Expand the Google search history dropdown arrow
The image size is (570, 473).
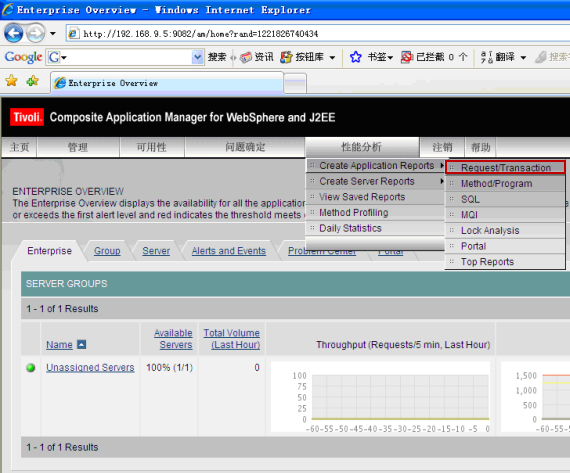[198, 57]
